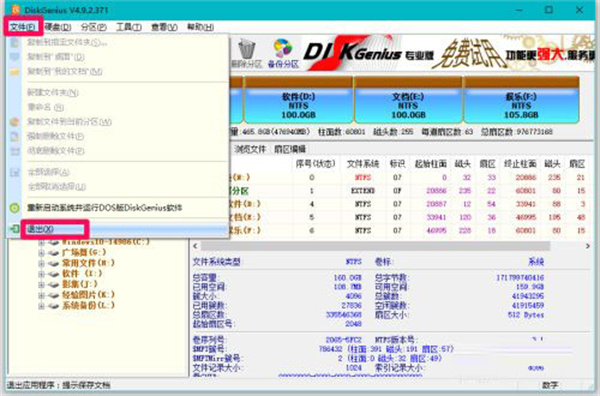Click drive icon of 常用文件(H:)
The width and height of the screenshot is (600, 396).
click(54, 264)
